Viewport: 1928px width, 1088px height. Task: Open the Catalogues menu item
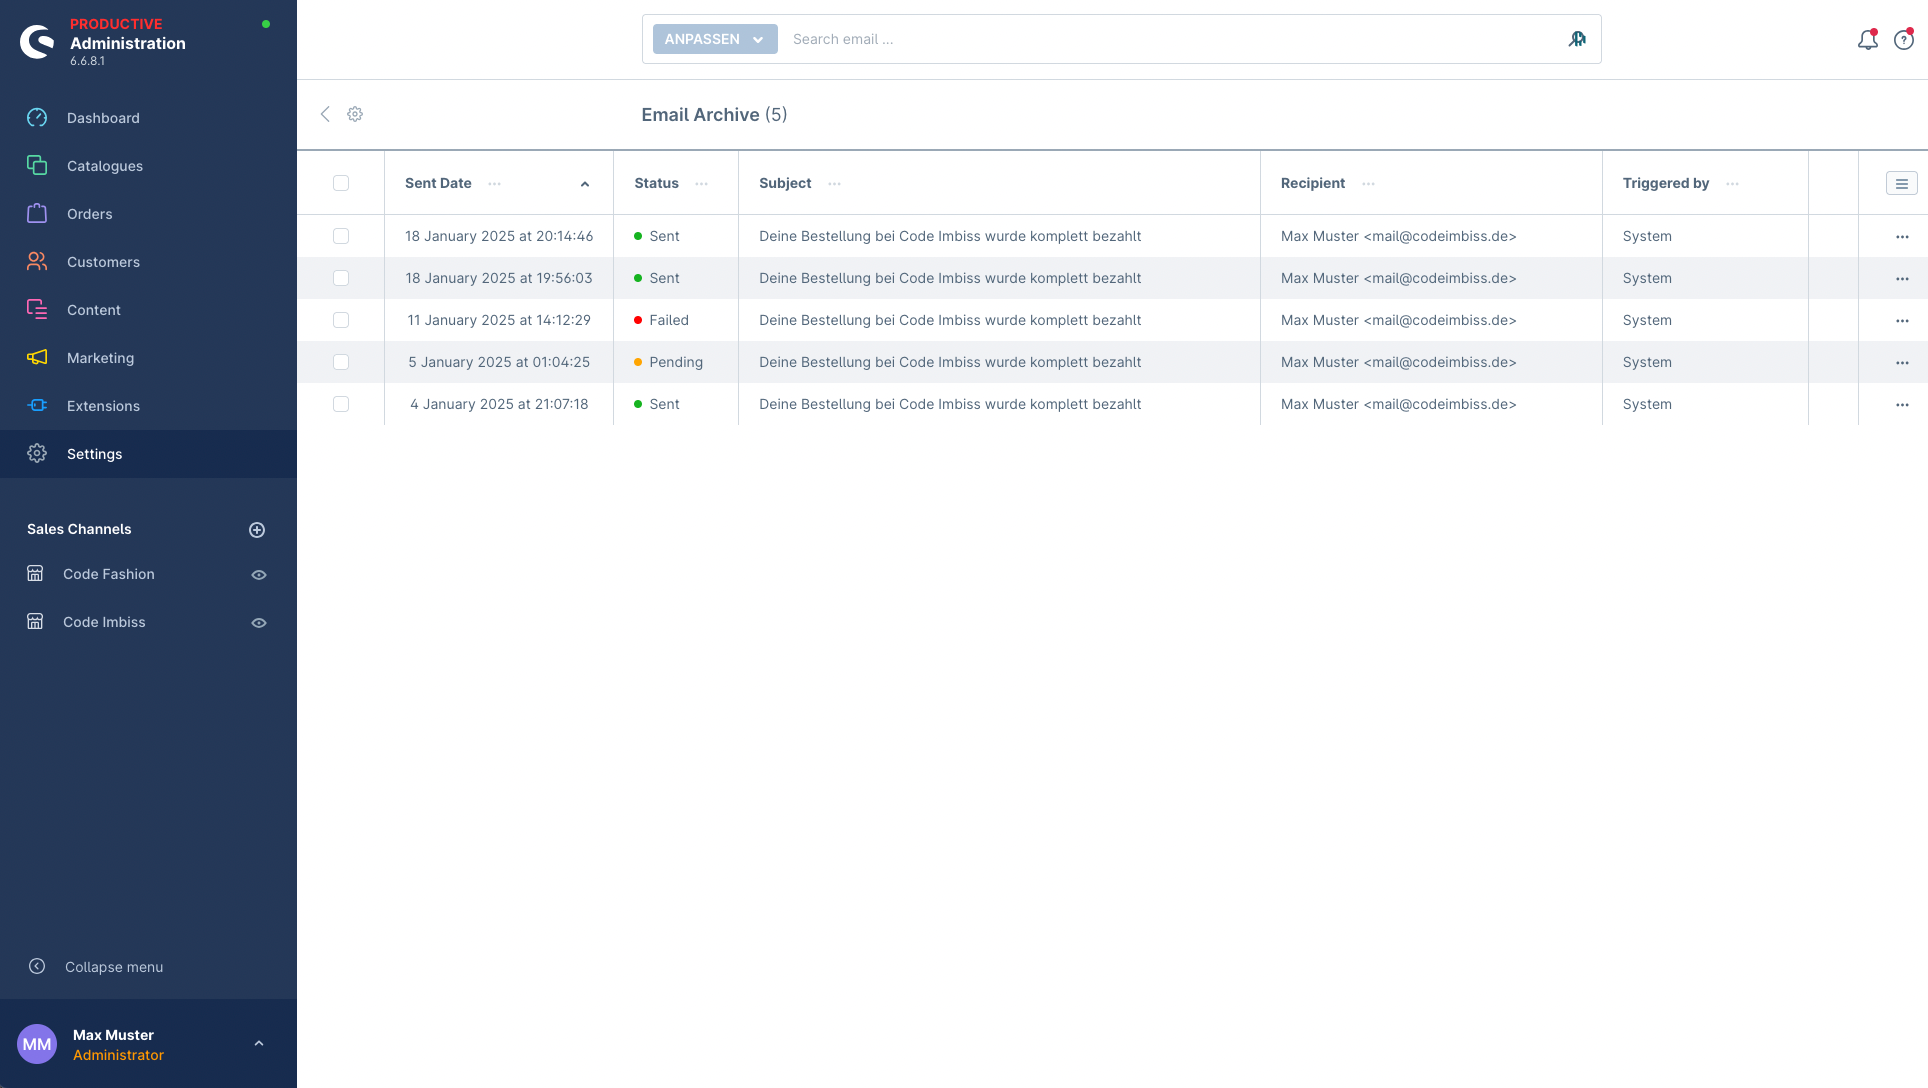click(148, 166)
